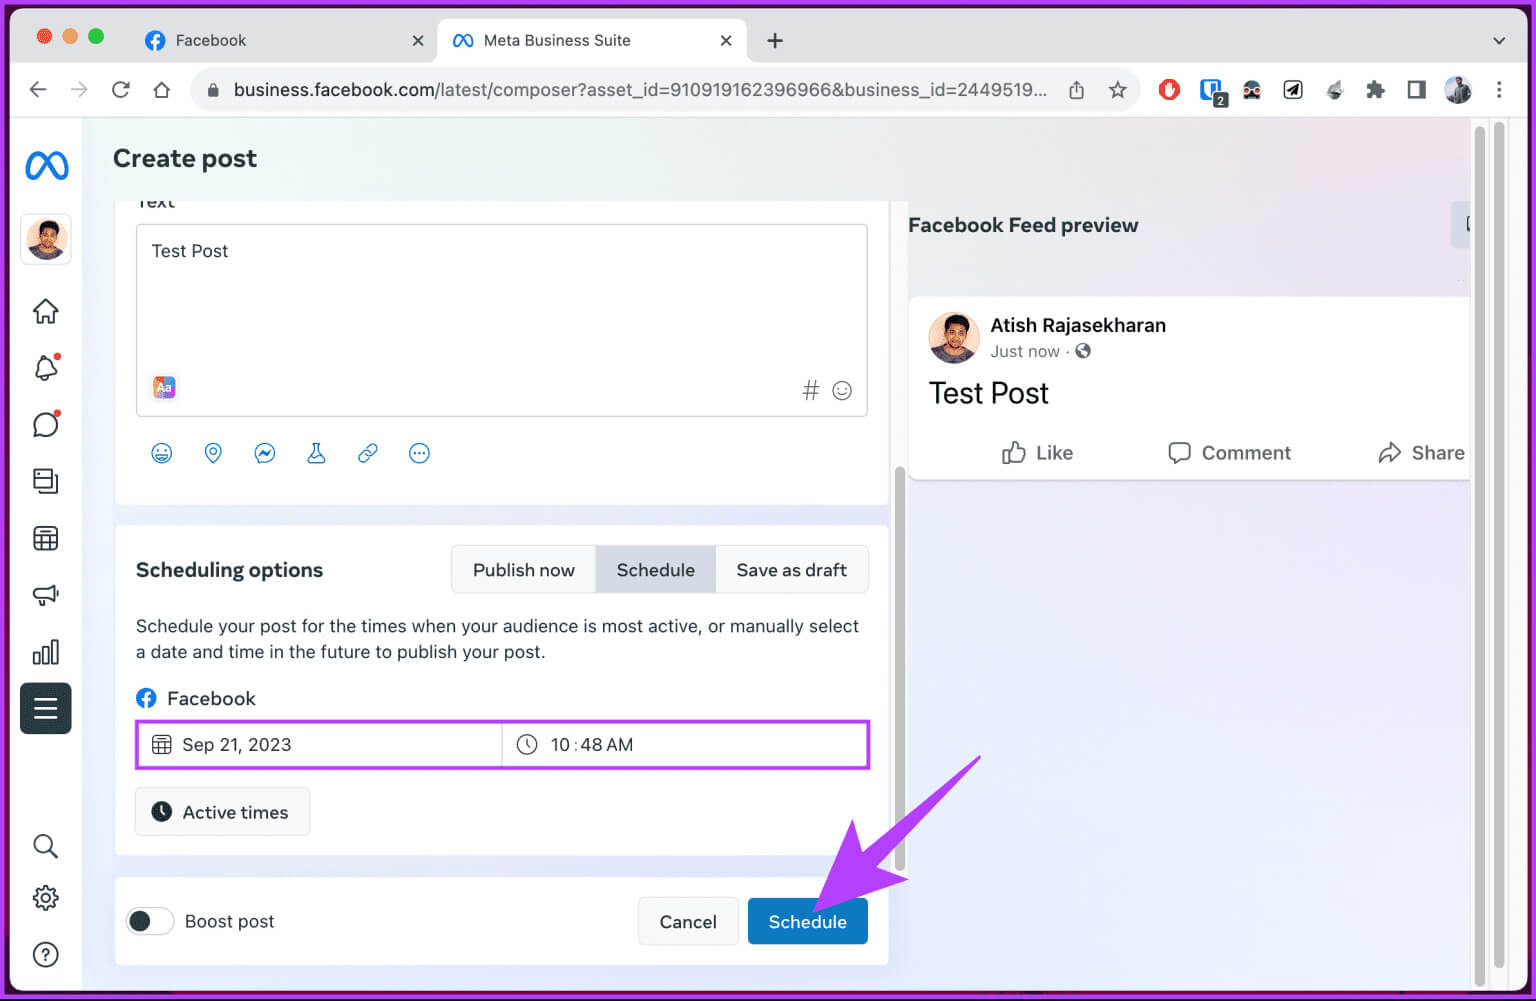Reload the browser page
Viewport: 1536px width, 1001px height.
click(121, 90)
